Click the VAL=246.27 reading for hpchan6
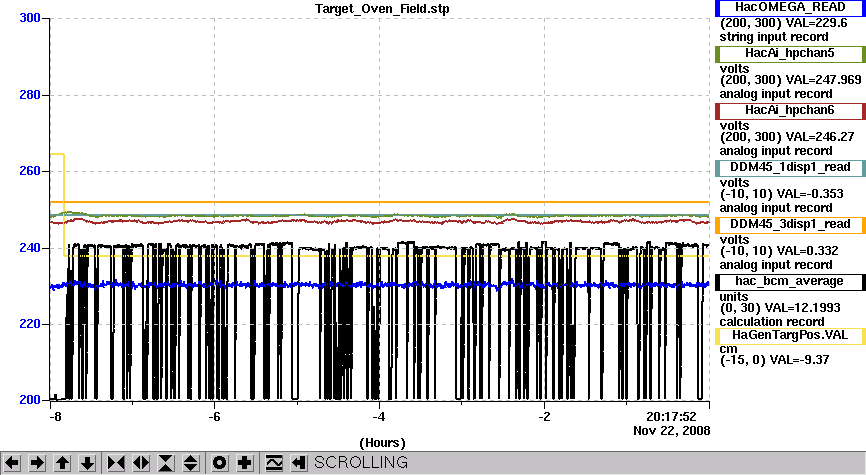The width and height of the screenshot is (866, 475). tap(820, 137)
